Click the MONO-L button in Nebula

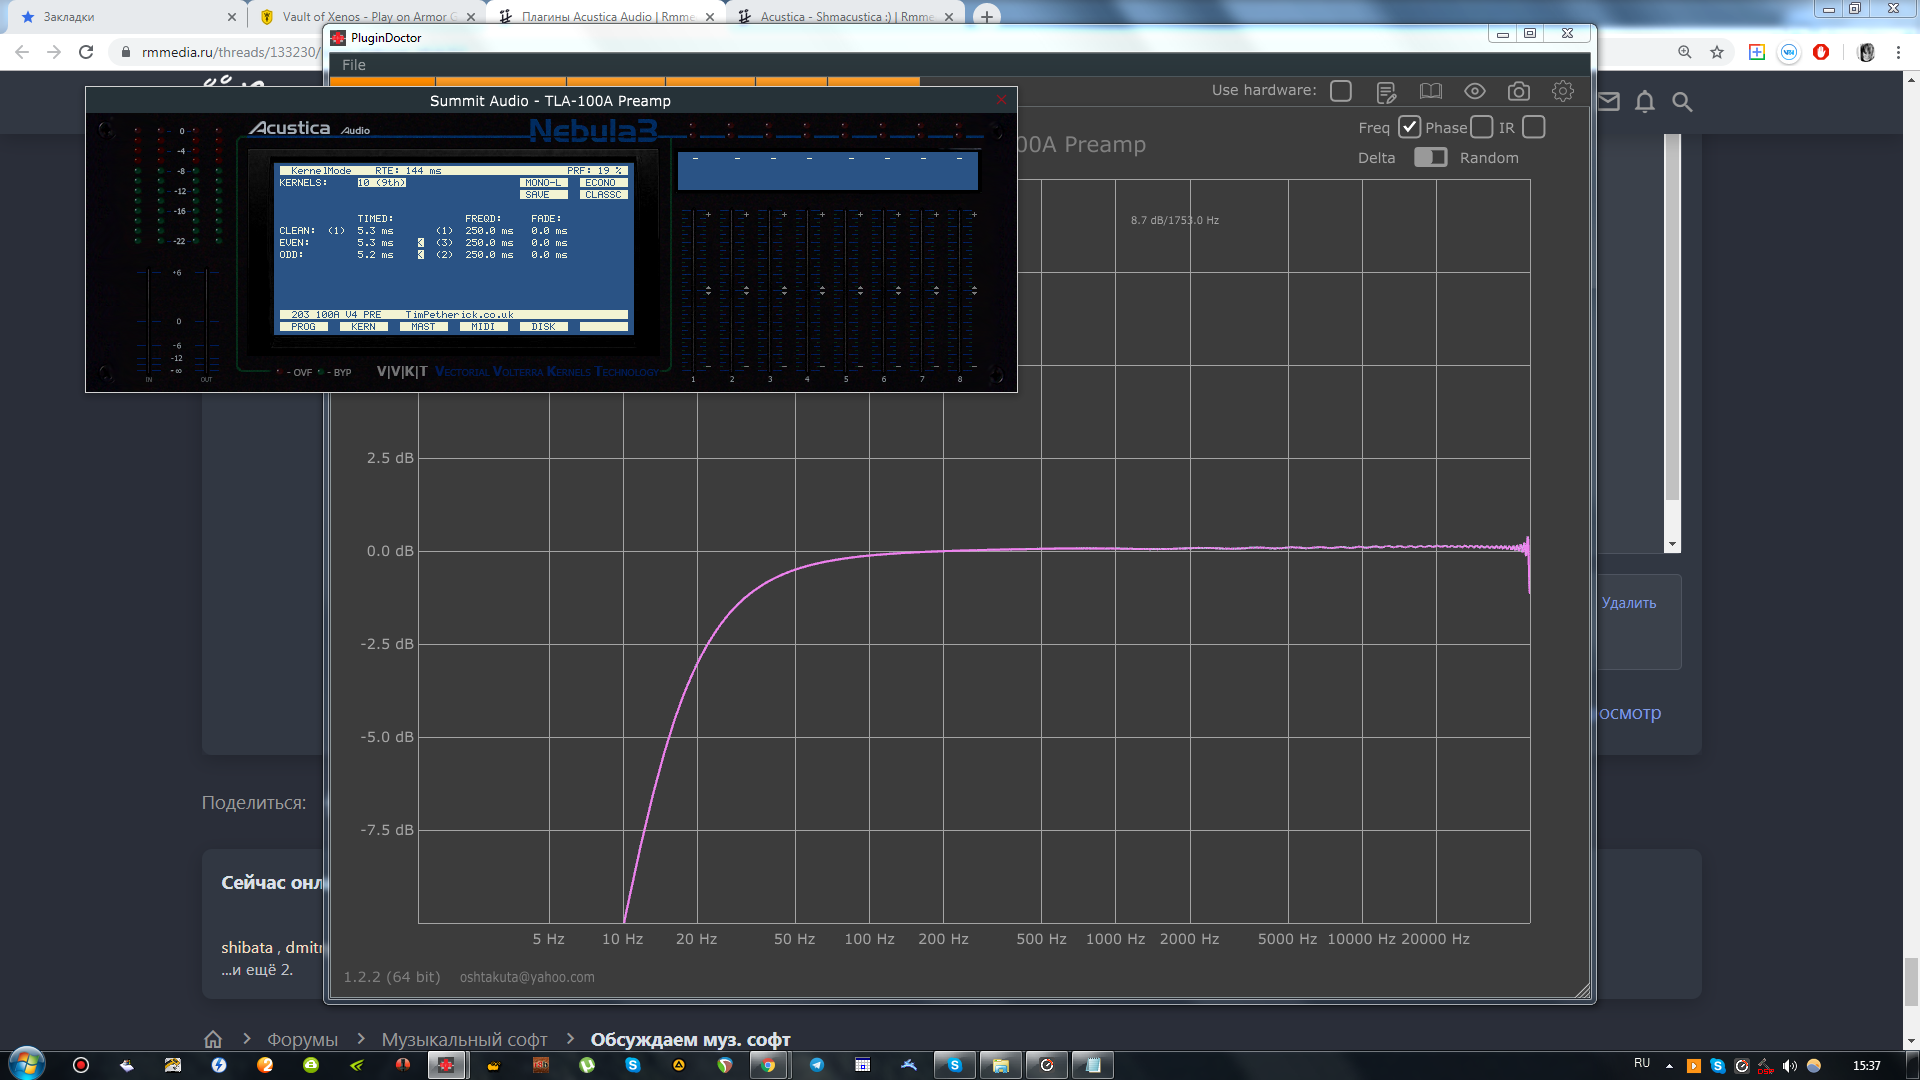[543, 183]
